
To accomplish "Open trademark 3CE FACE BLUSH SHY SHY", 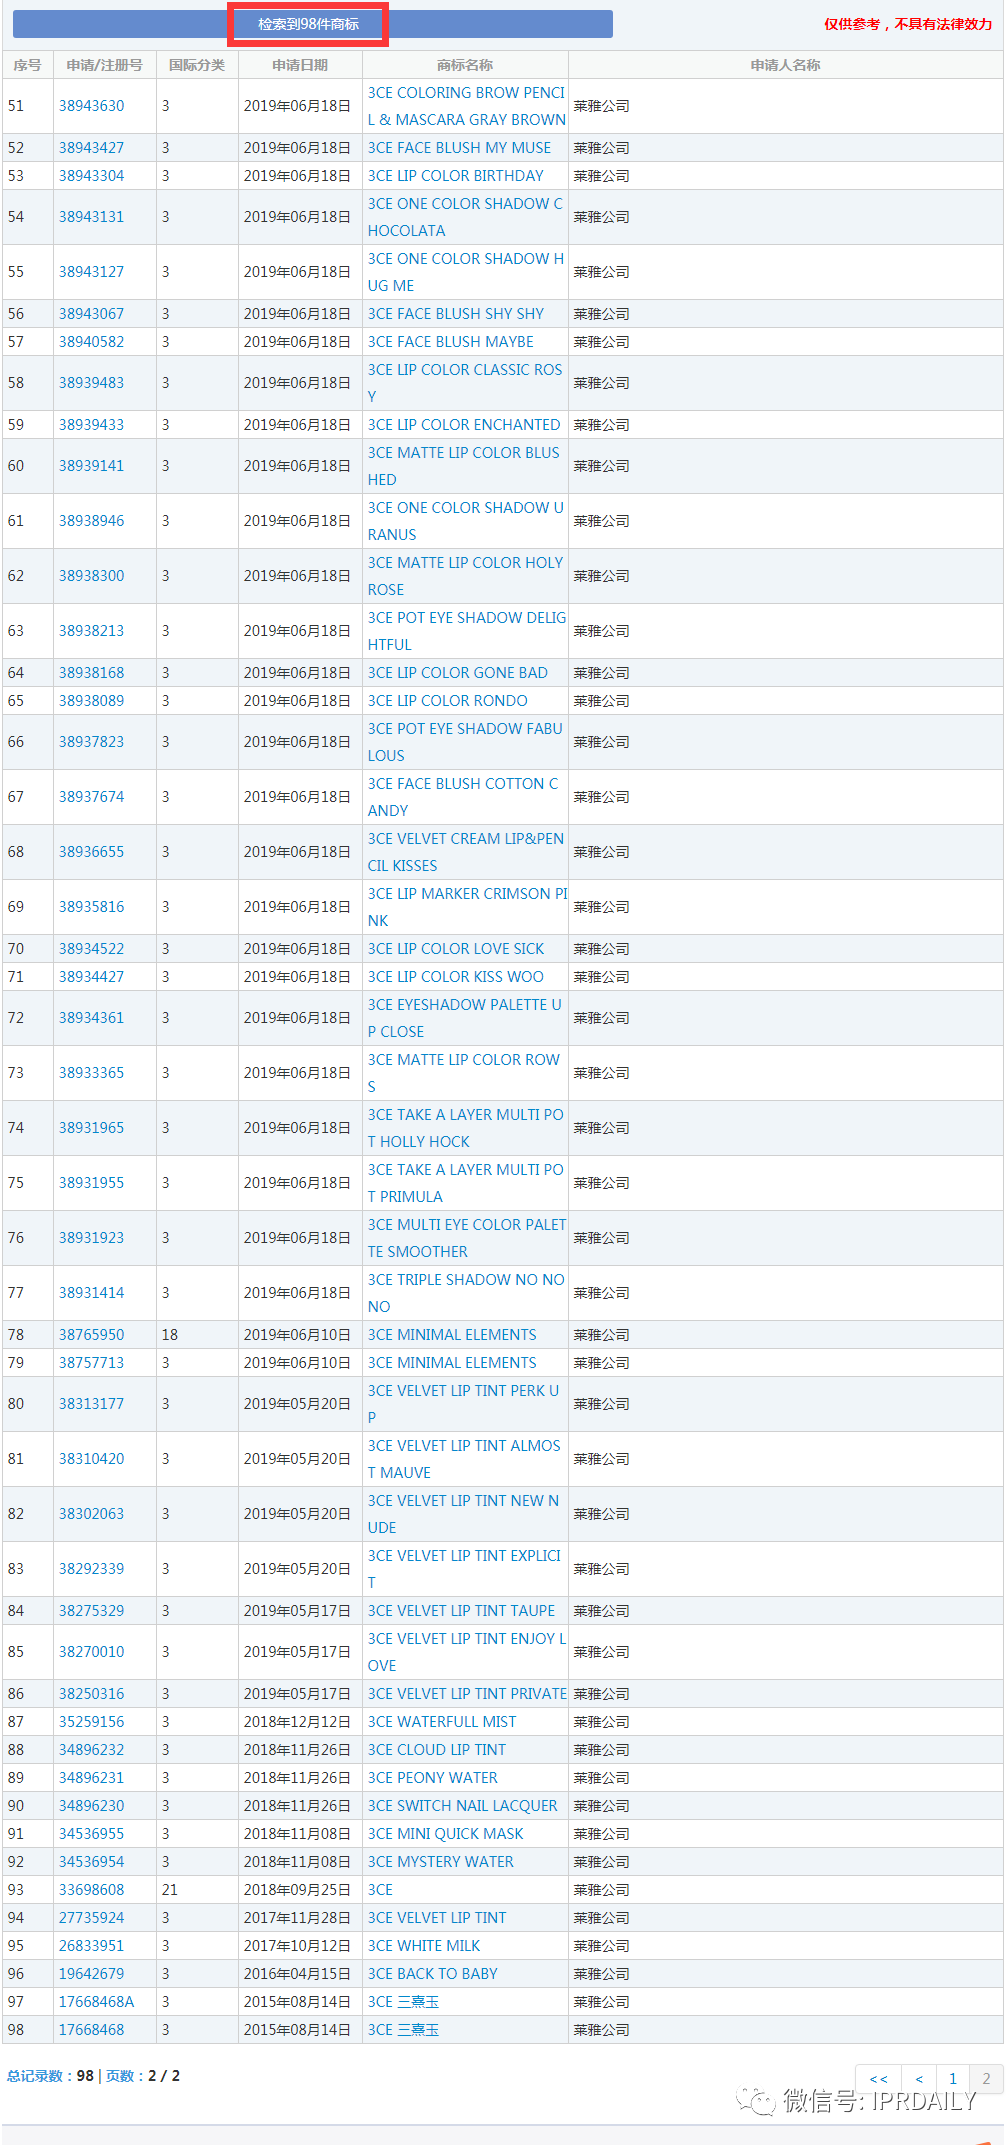I will click(x=456, y=314).
